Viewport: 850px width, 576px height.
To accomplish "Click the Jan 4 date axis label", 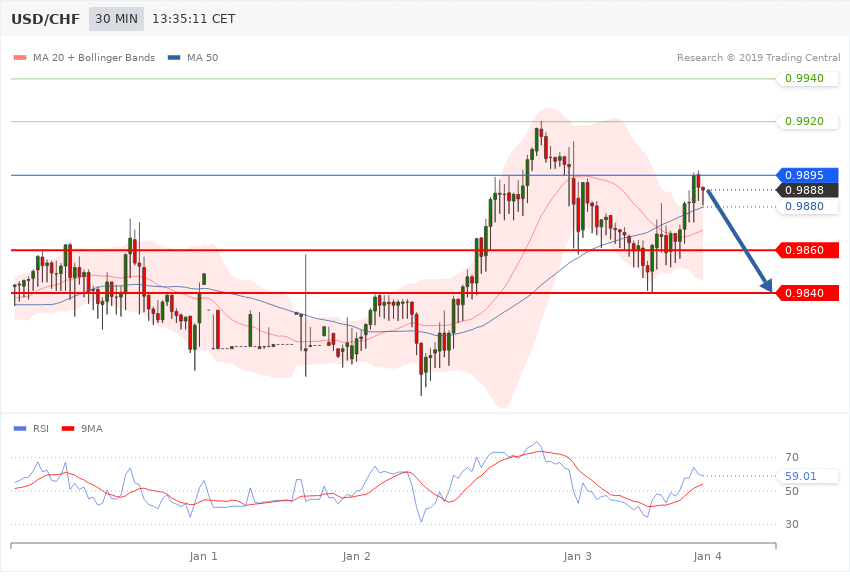I will pos(707,556).
